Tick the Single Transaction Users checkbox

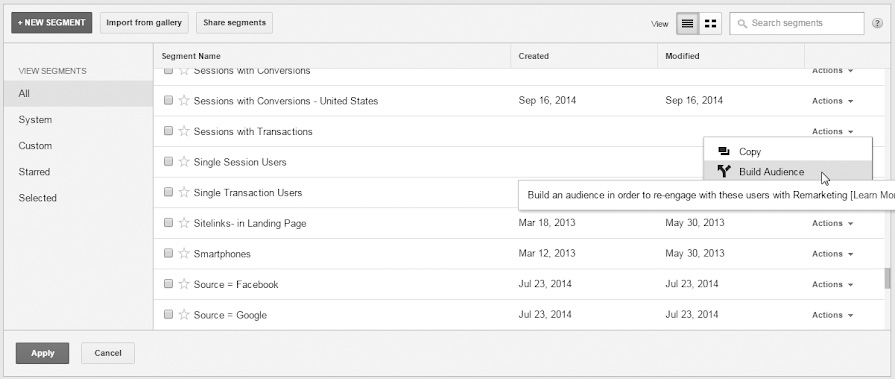168,192
